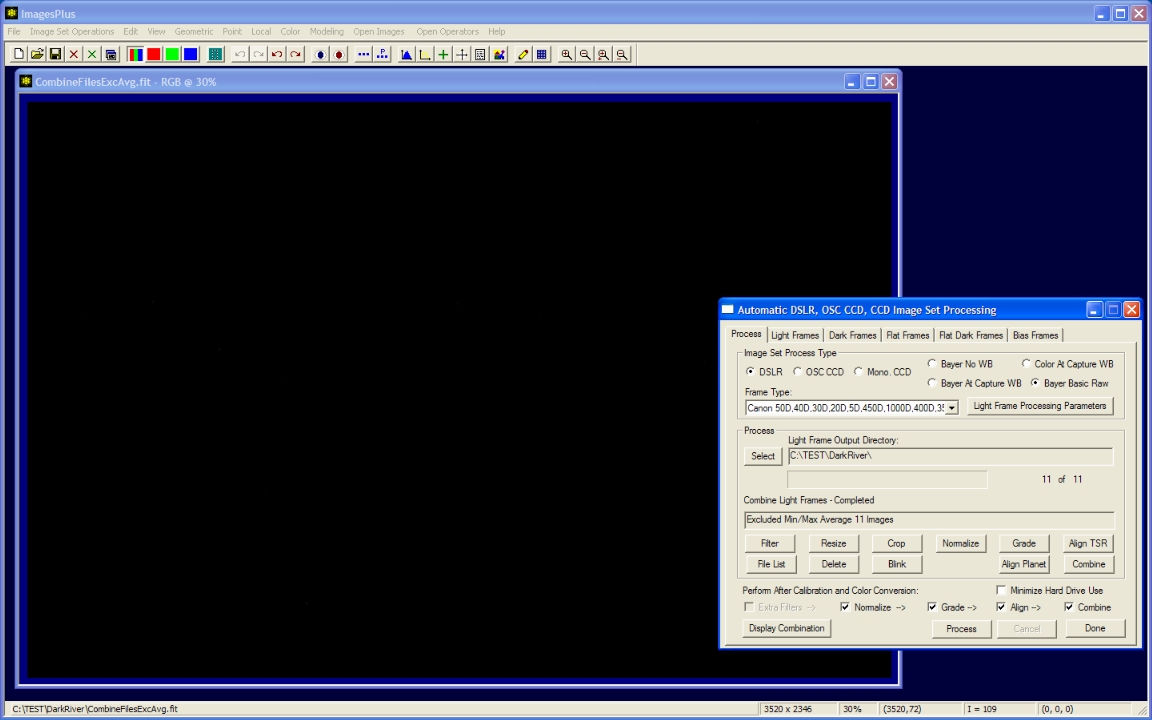The image size is (1152, 720).
Task: Open the Modeling menu
Action: pos(326,32)
